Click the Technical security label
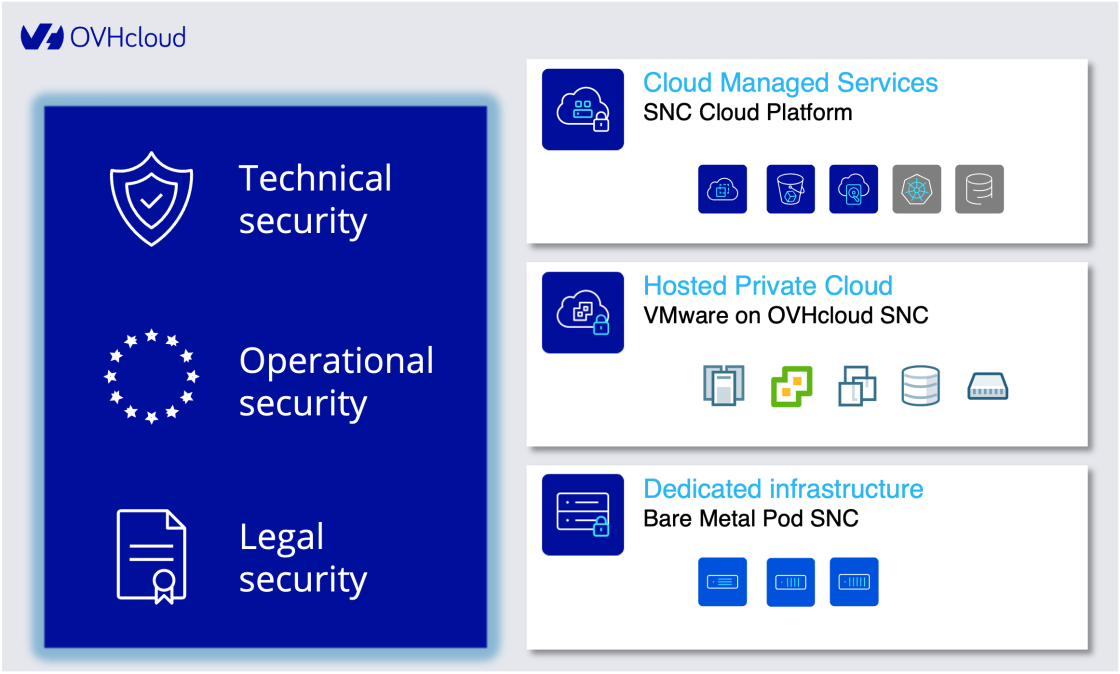Viewport: 1120px width, 674px height. click(x=315, y=199)
